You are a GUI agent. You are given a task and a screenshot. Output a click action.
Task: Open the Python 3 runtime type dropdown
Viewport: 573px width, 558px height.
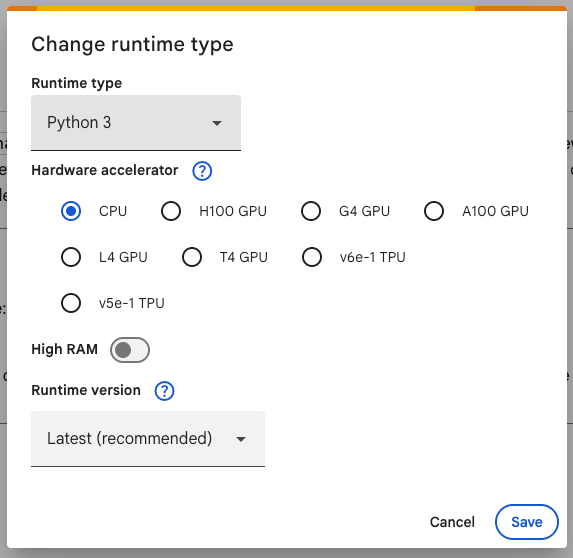(136, 123)
